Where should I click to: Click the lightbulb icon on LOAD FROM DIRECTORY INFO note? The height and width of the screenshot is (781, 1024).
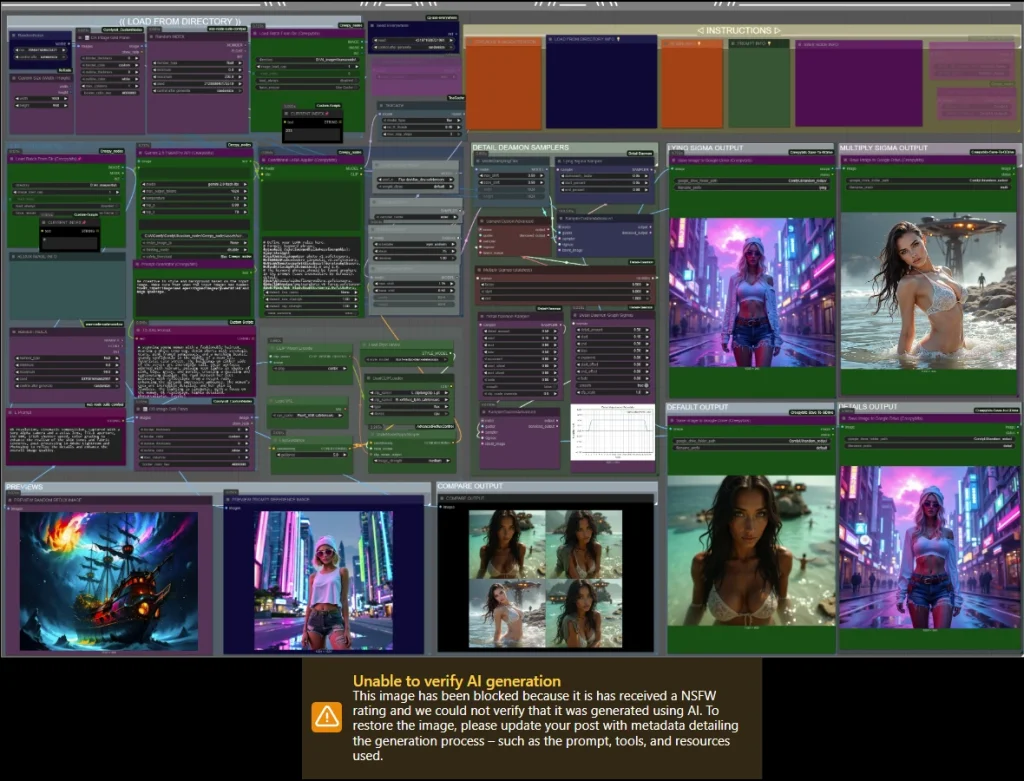[x=618, y=39]
